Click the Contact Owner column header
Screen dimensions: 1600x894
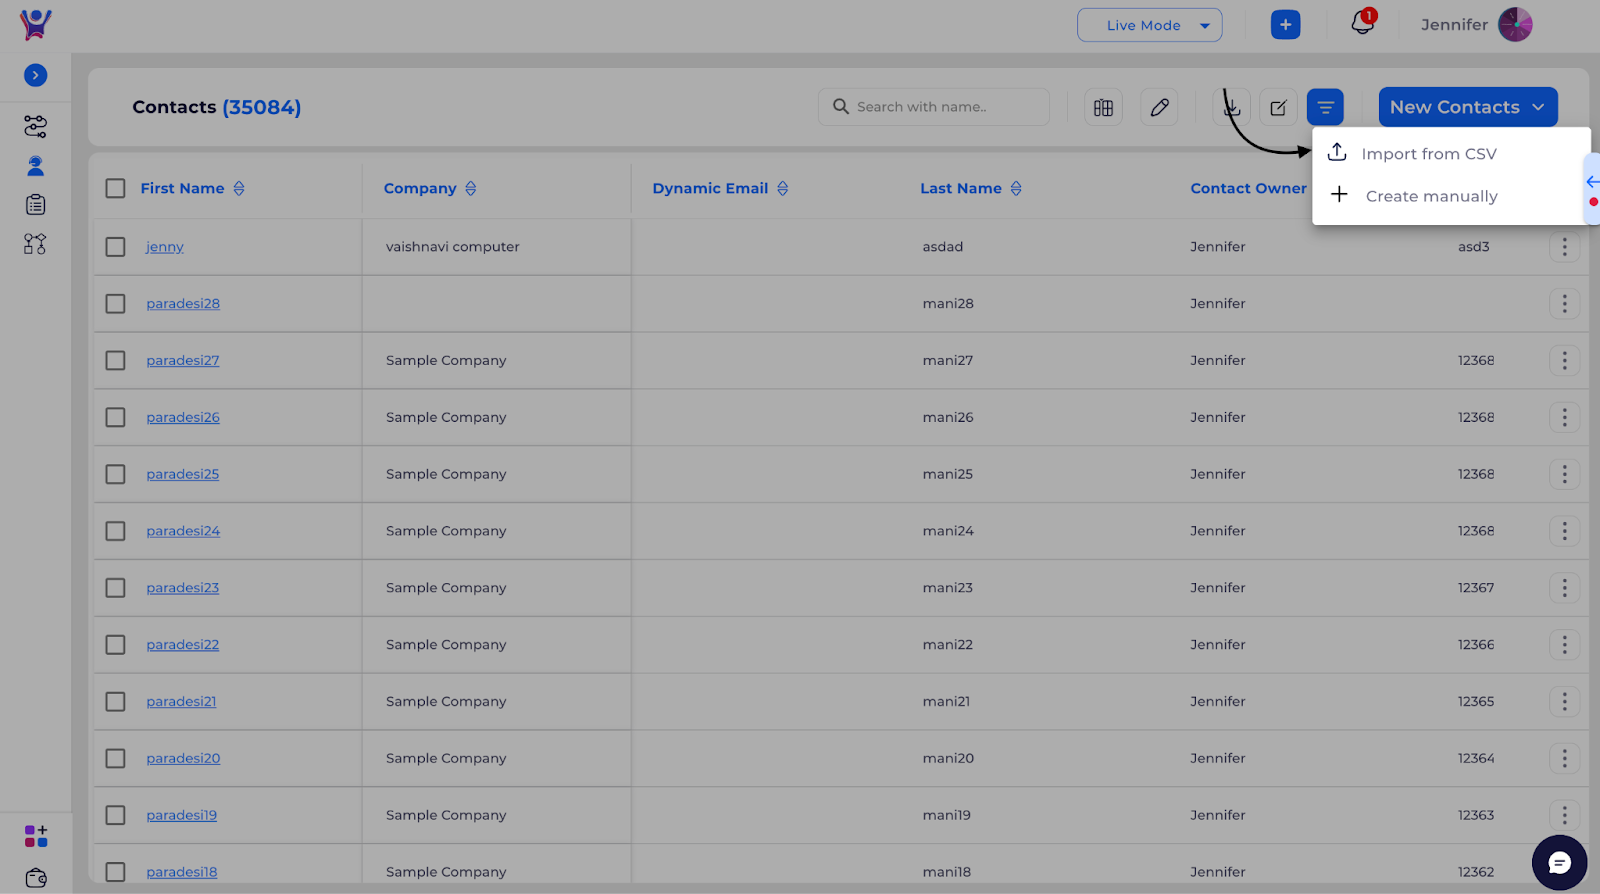pos(1248,188)
